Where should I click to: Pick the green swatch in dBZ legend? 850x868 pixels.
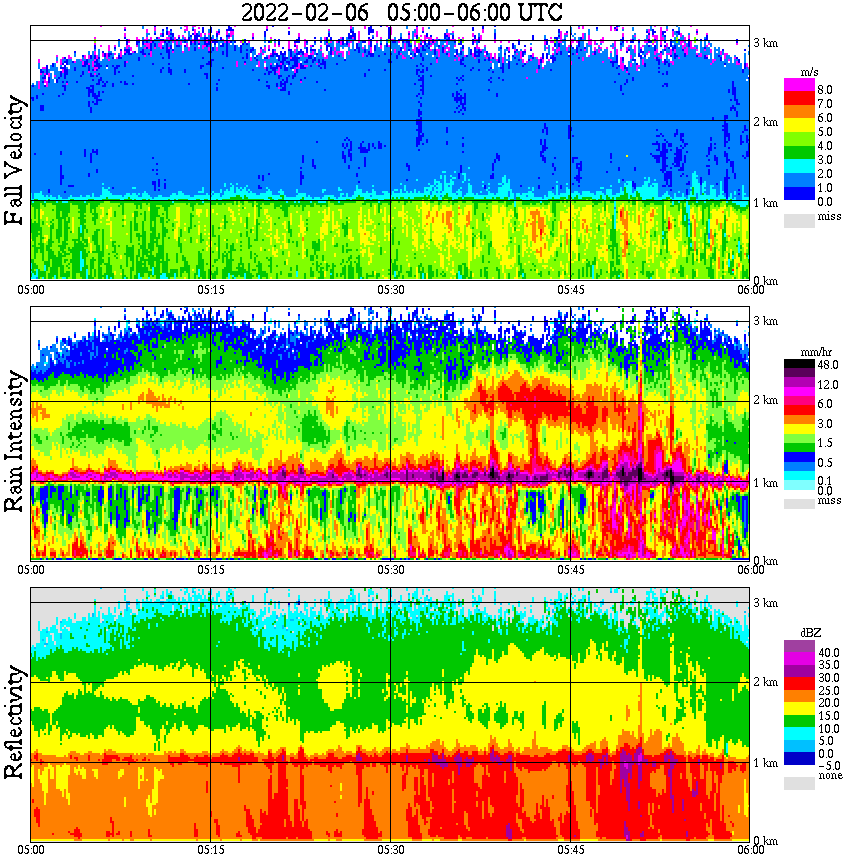(x=799, y=721)
